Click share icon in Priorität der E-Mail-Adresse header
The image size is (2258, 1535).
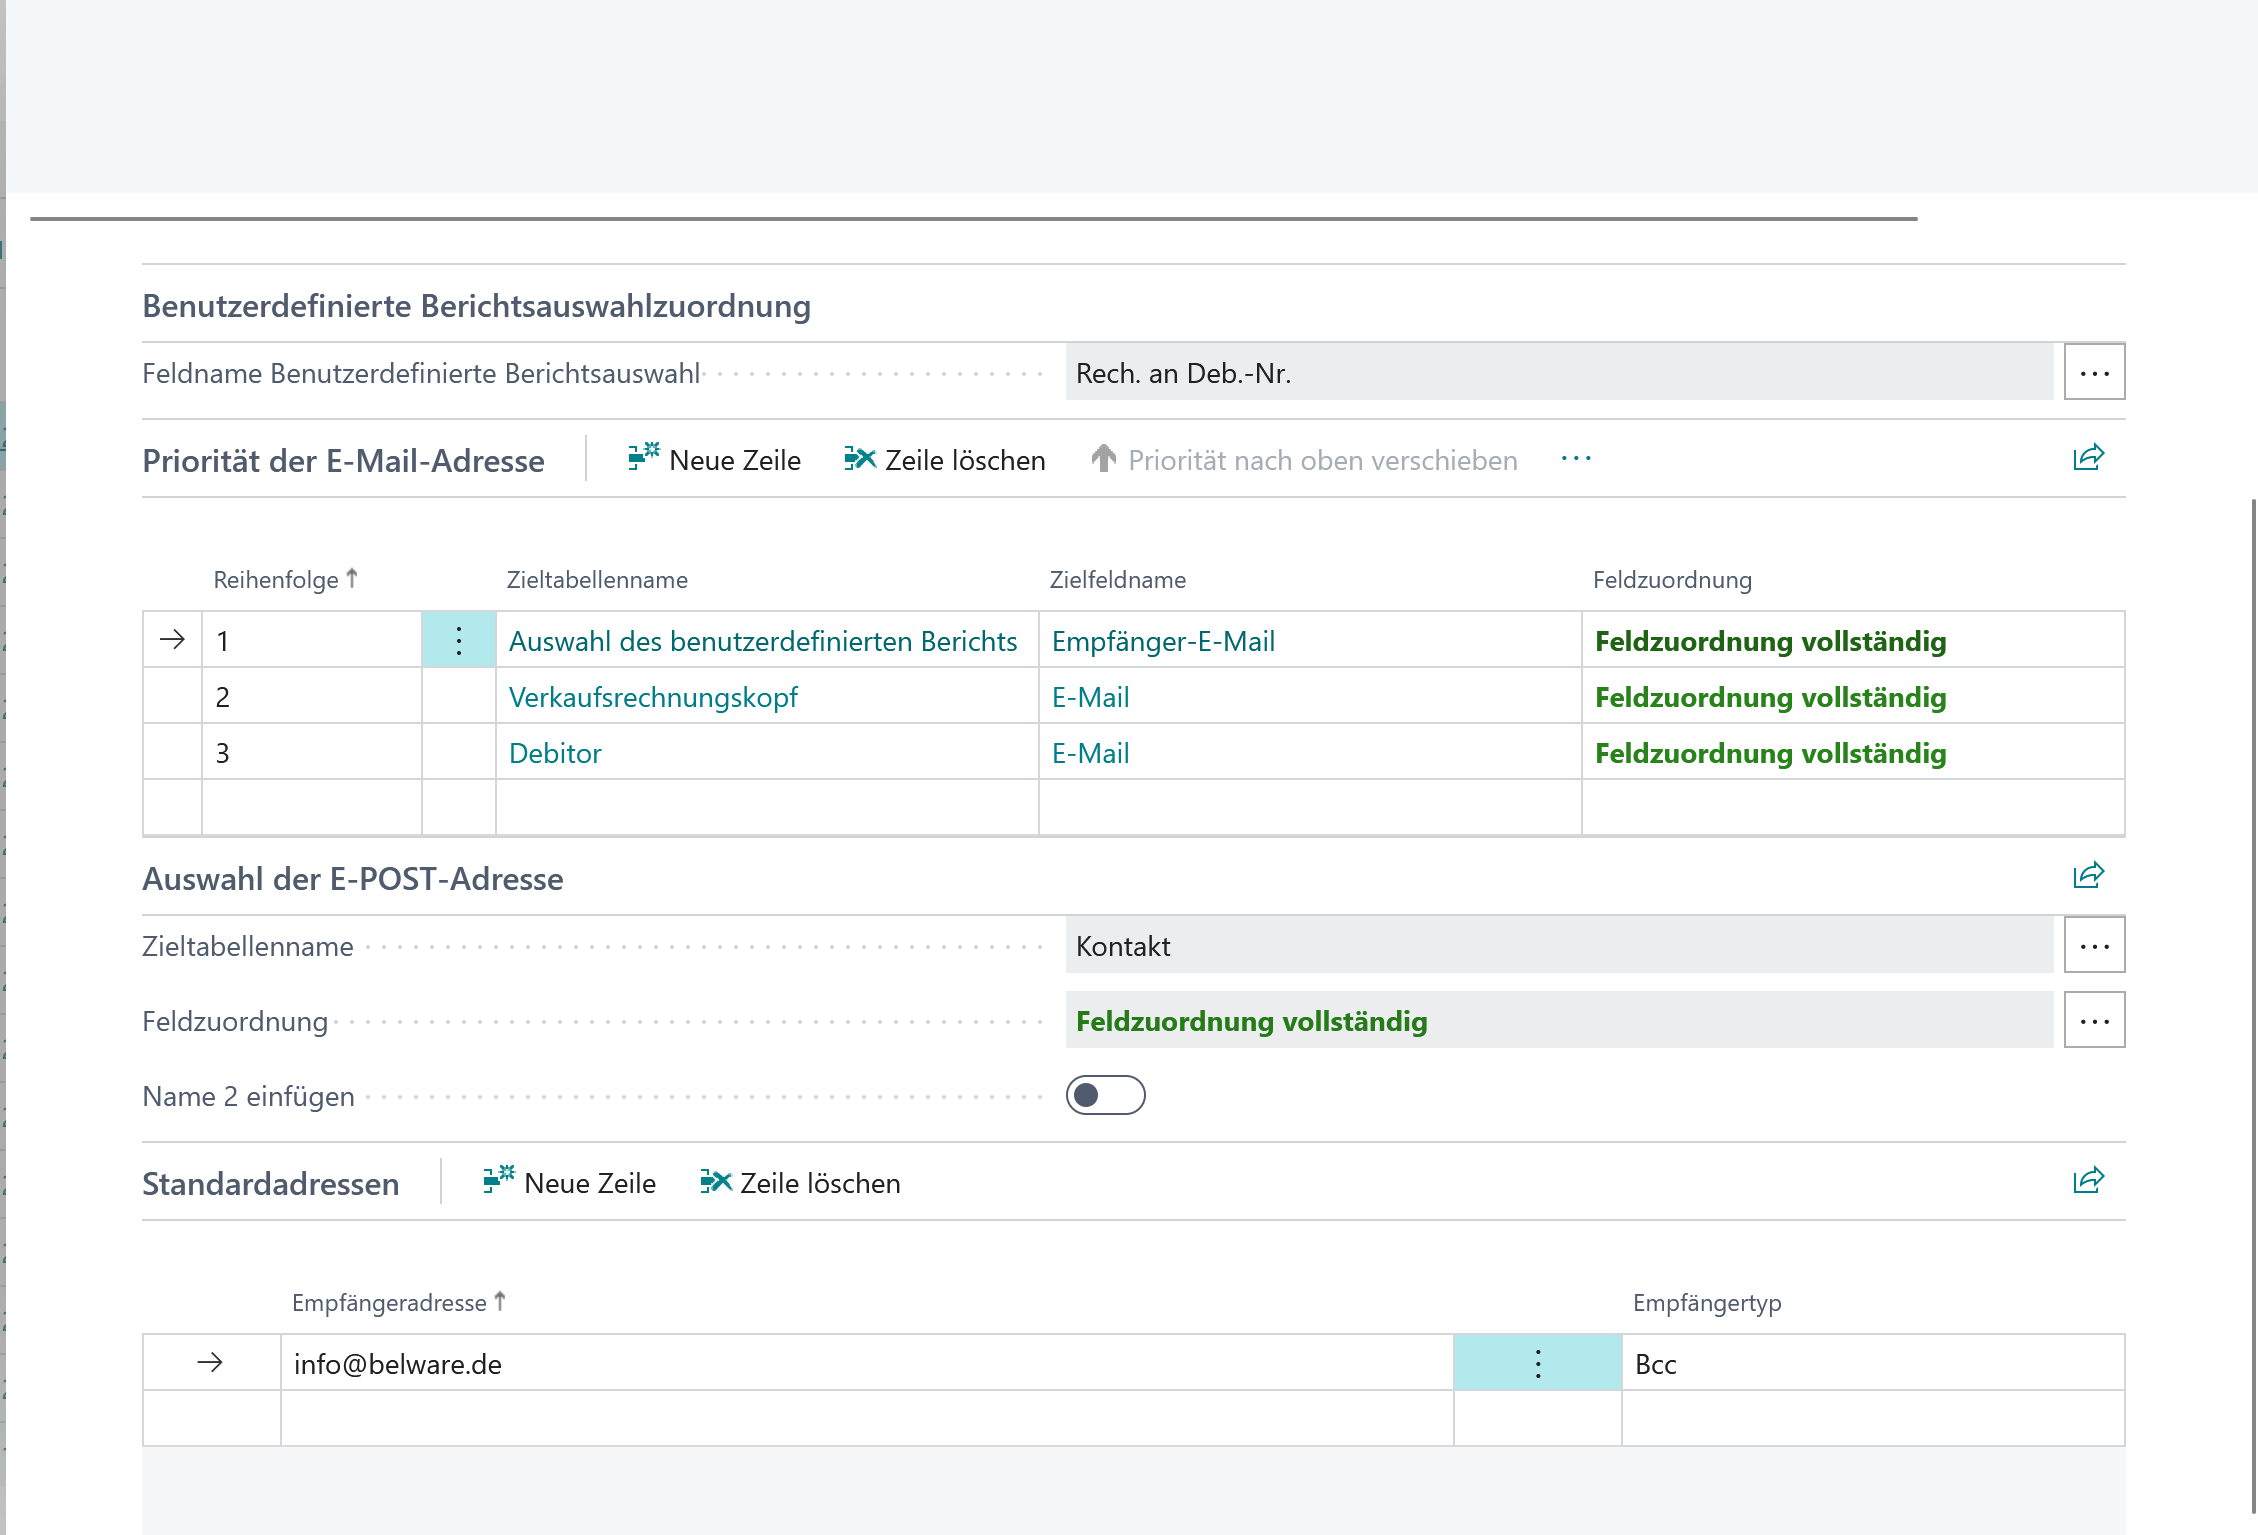[2088, 458]
